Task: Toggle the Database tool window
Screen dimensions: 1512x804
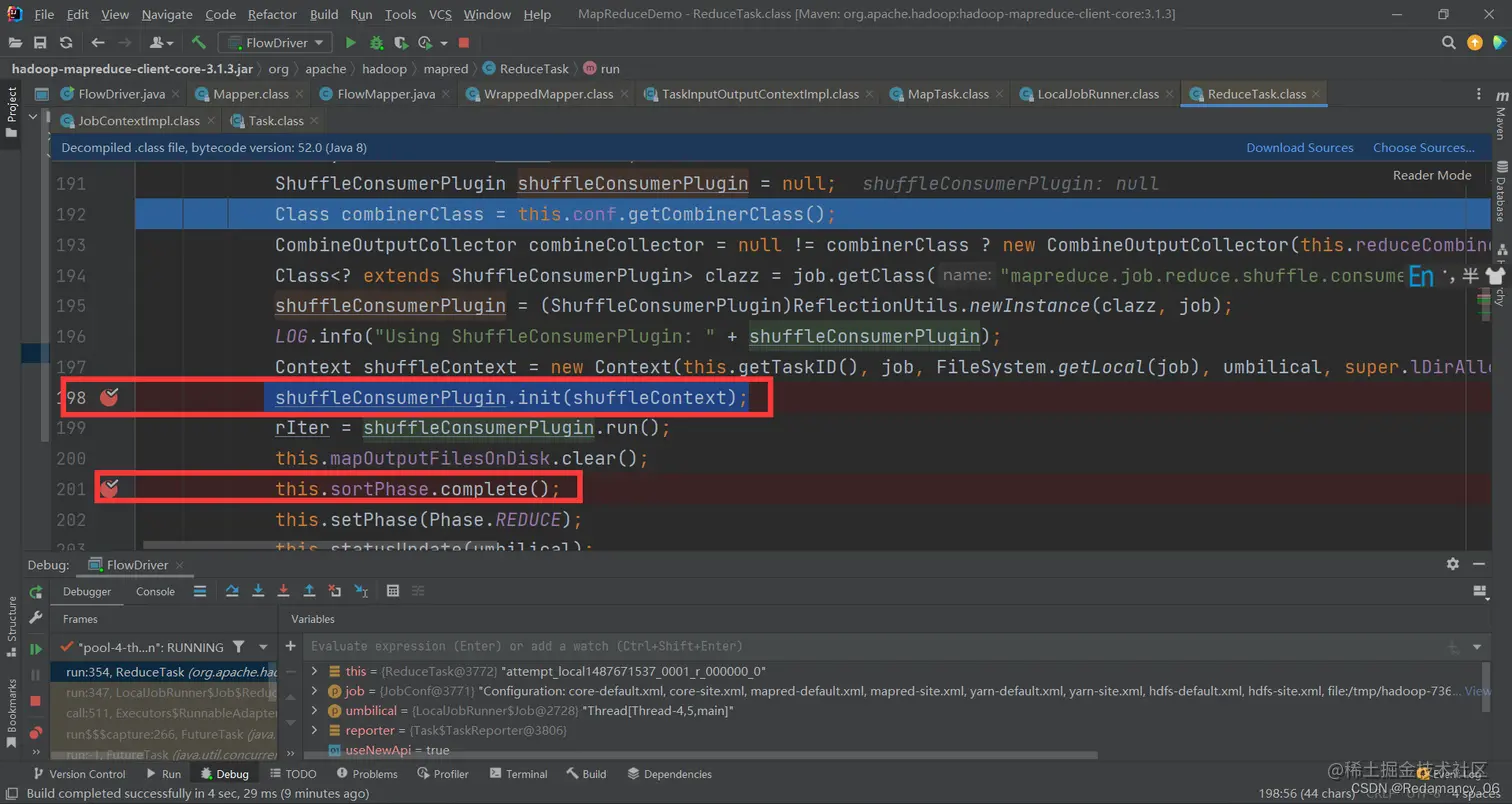Action: click(x=1500, y=192)
